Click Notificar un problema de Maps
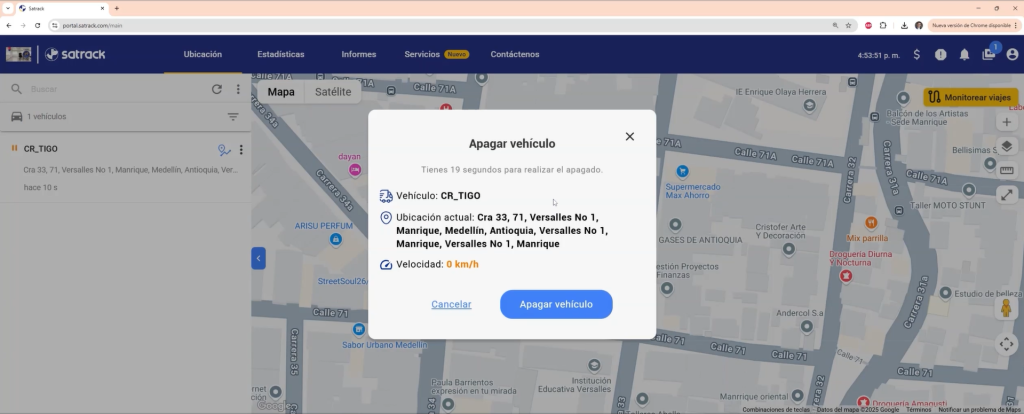 980,409
